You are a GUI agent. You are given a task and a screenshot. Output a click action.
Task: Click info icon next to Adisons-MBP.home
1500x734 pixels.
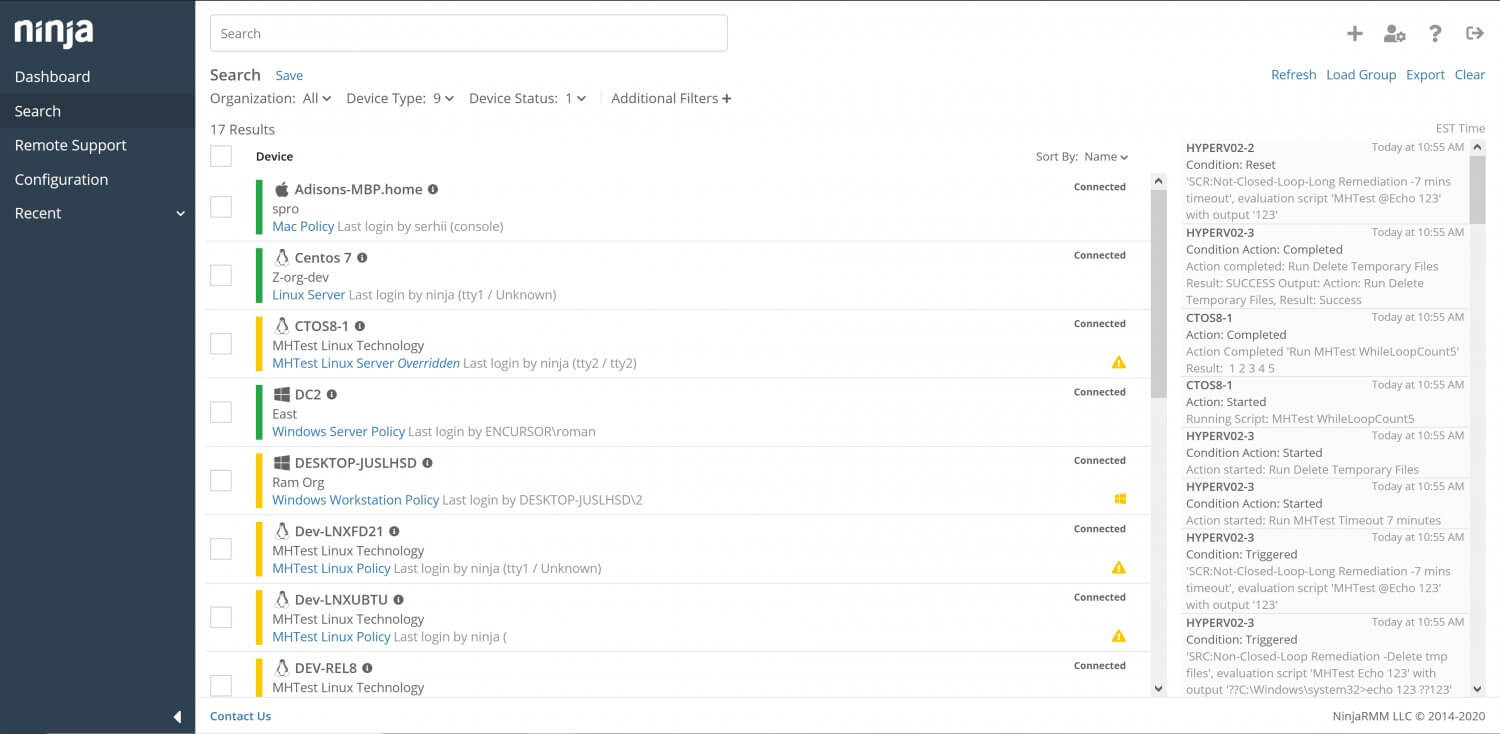click(433, 189)
